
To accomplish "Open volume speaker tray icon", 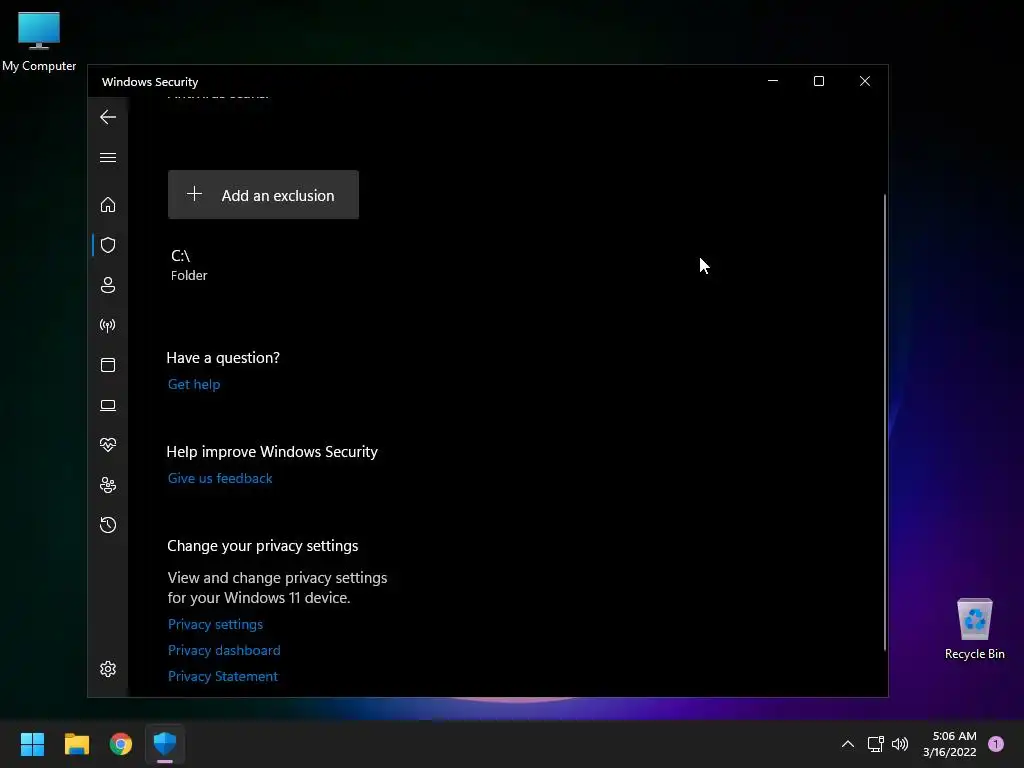I will (x=900, y=744).
